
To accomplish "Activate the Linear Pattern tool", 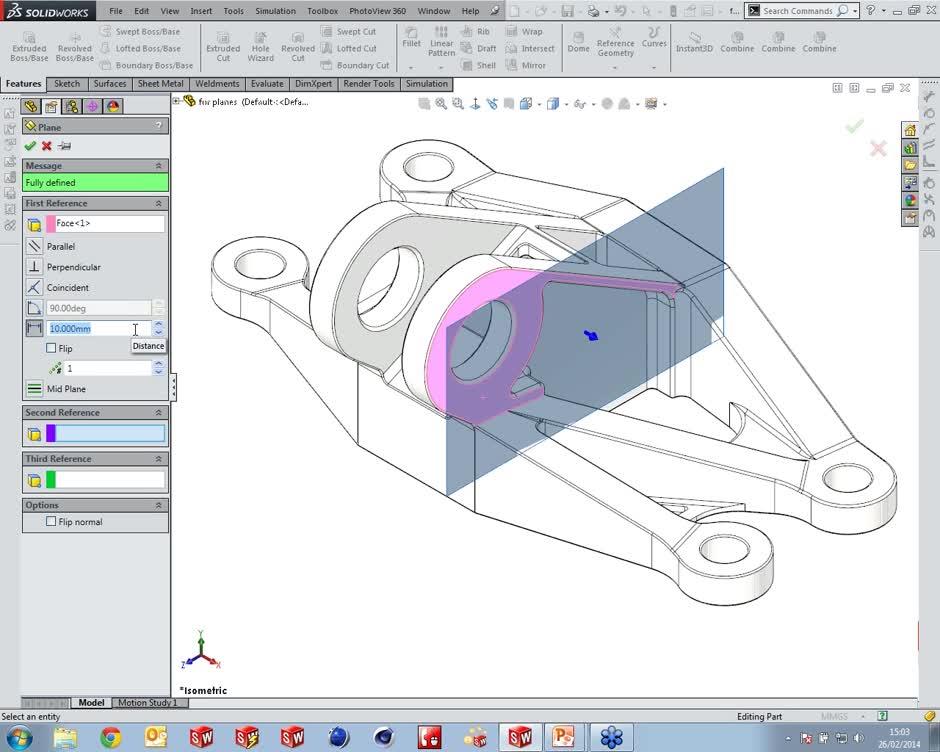I will [441, 44].
